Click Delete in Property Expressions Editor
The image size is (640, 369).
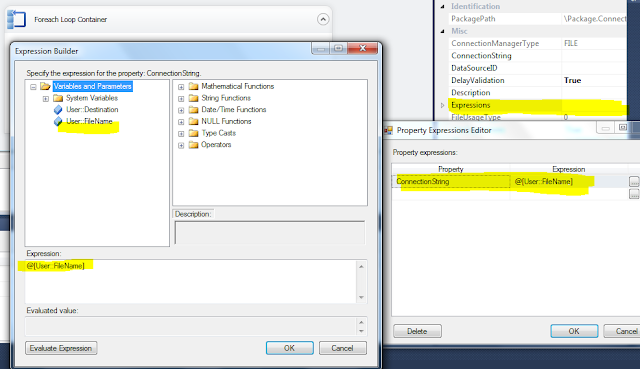[417, 331]
